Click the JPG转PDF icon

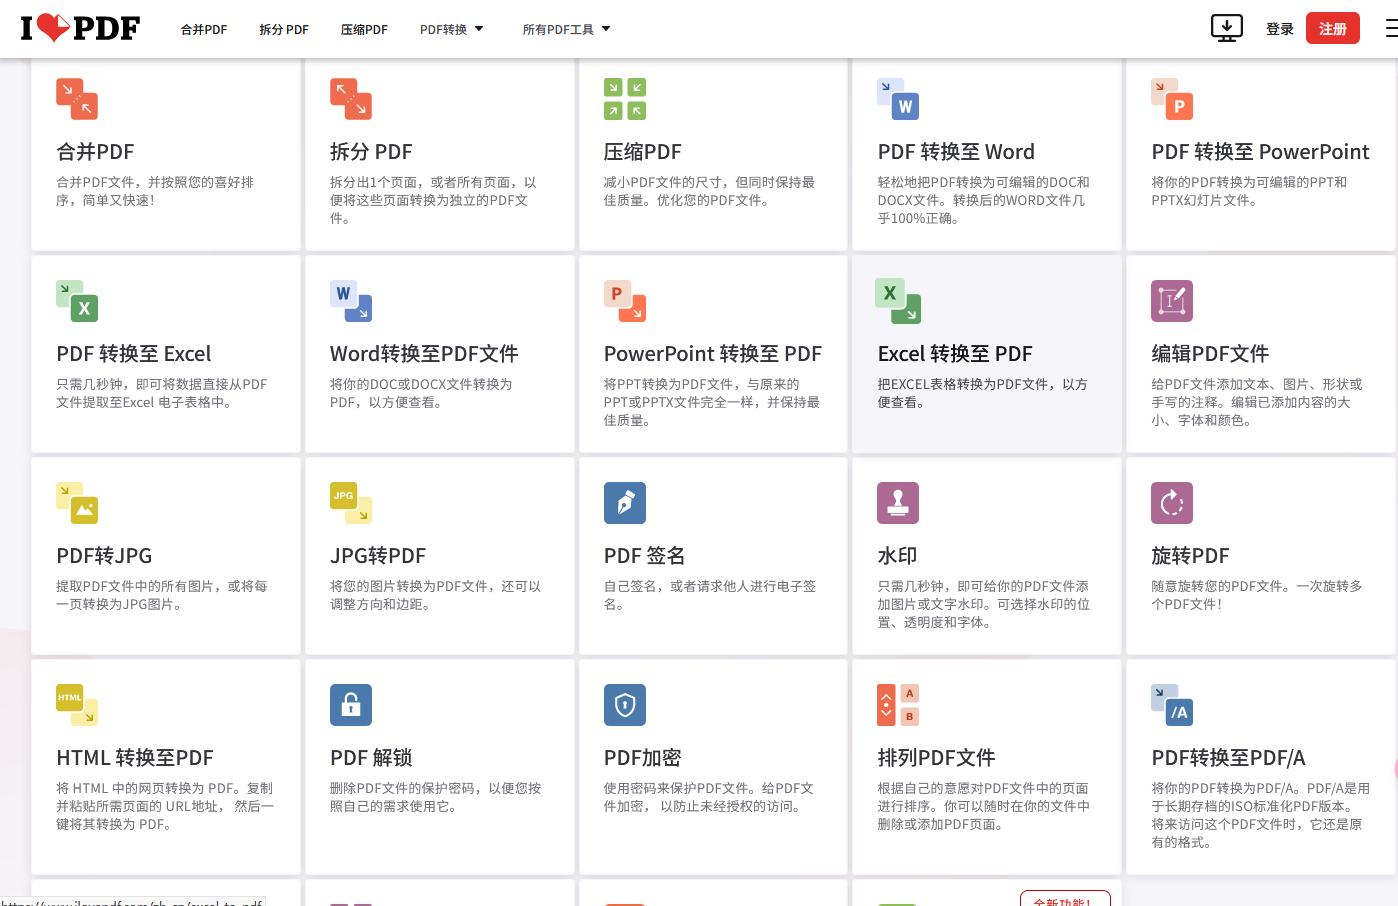point(351,503)
